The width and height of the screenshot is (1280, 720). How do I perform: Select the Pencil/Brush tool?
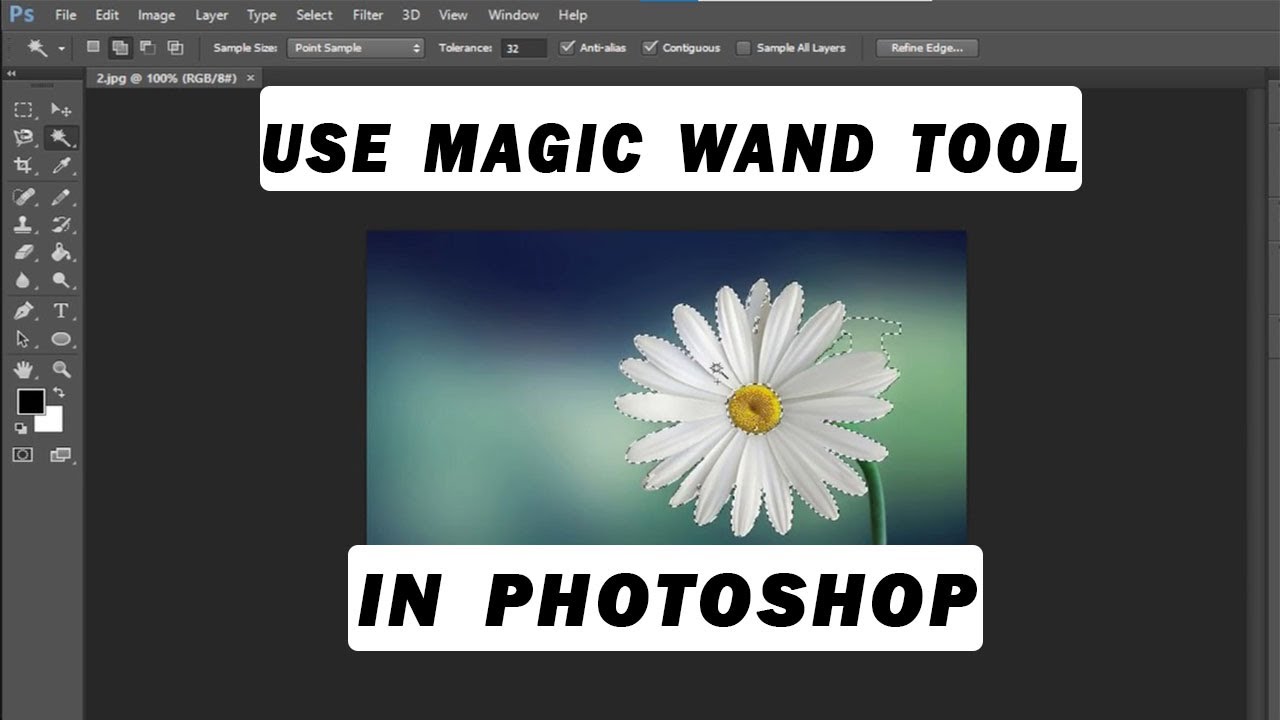tap(61, 197)
